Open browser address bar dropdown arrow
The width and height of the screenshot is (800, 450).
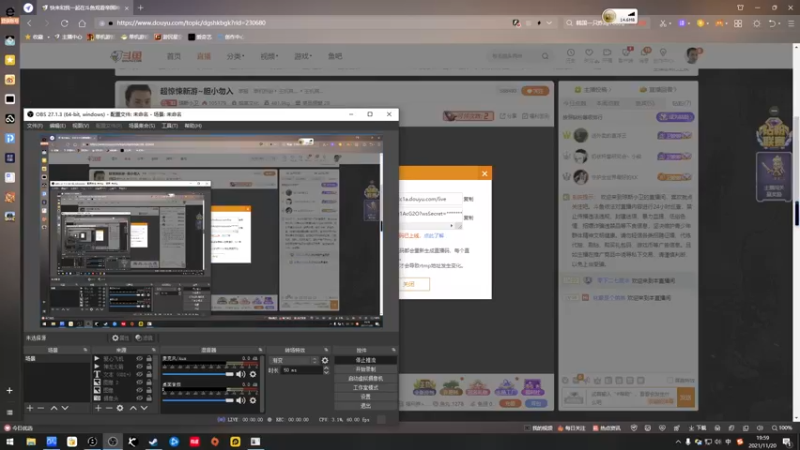click(x=549, y=23)
